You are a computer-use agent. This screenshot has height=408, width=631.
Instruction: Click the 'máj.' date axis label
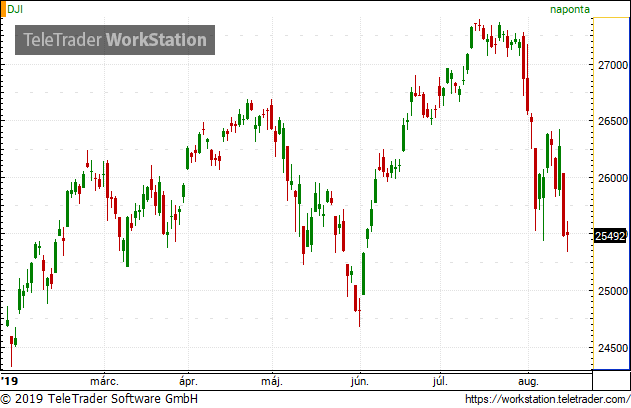[x=272, y=381]
